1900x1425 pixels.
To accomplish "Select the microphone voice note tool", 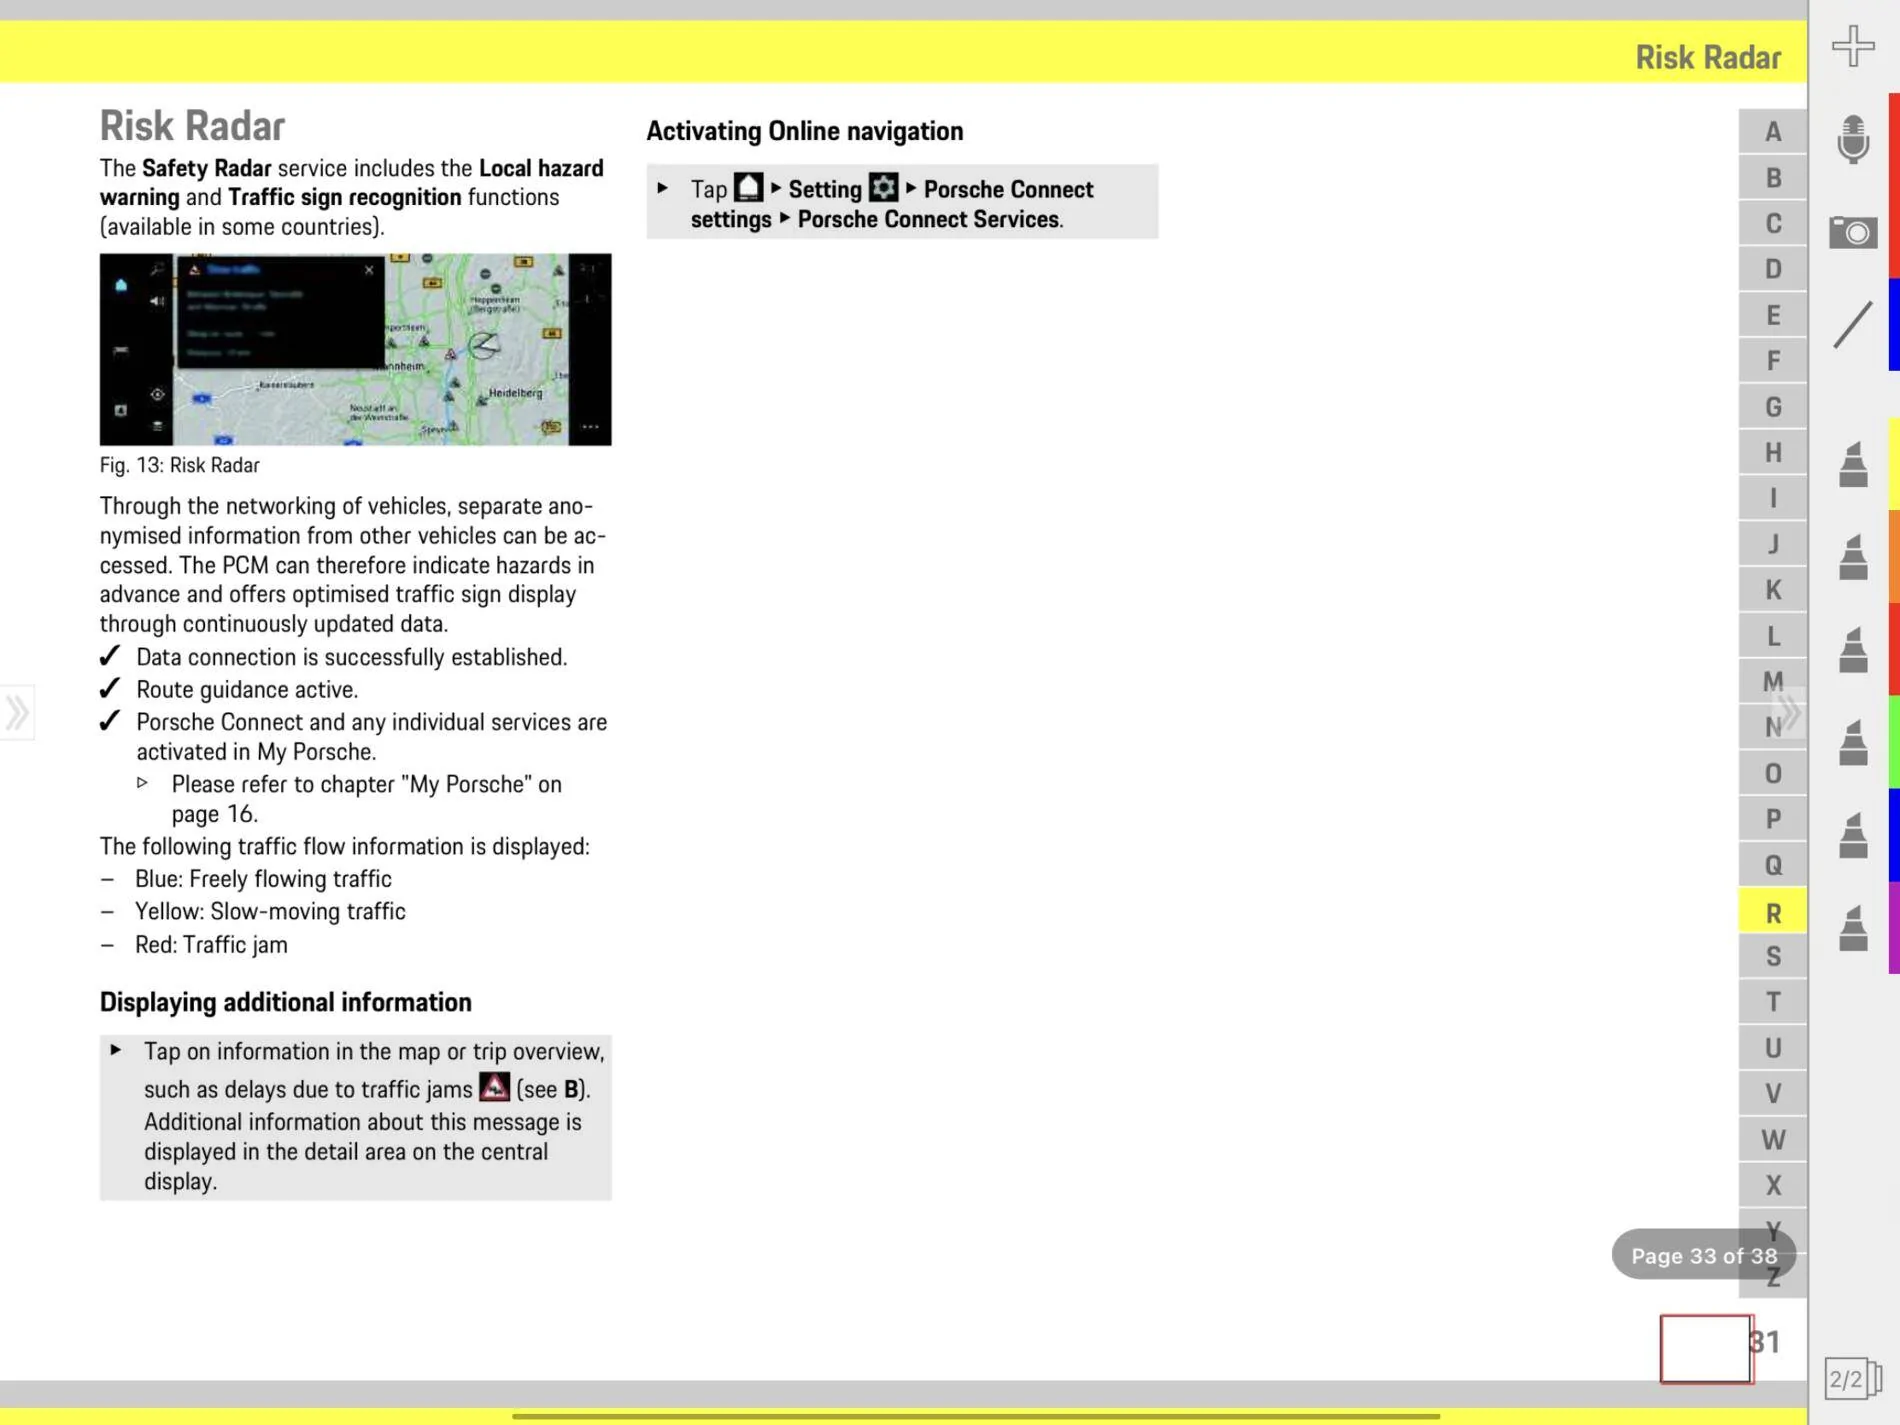I will [1853, 139].
